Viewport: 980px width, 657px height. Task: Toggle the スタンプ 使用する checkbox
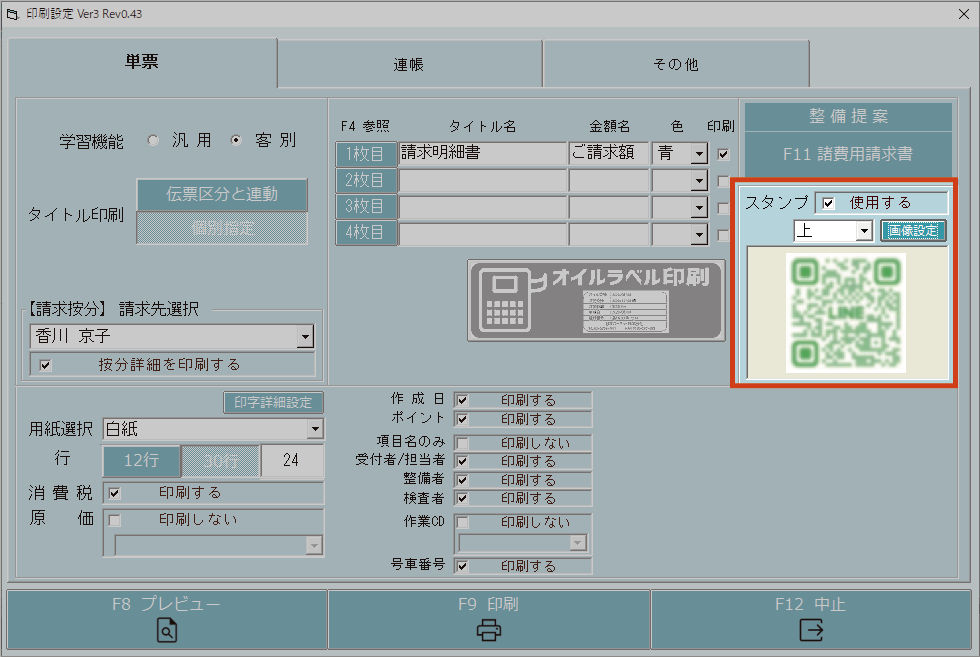click(828, 203)
